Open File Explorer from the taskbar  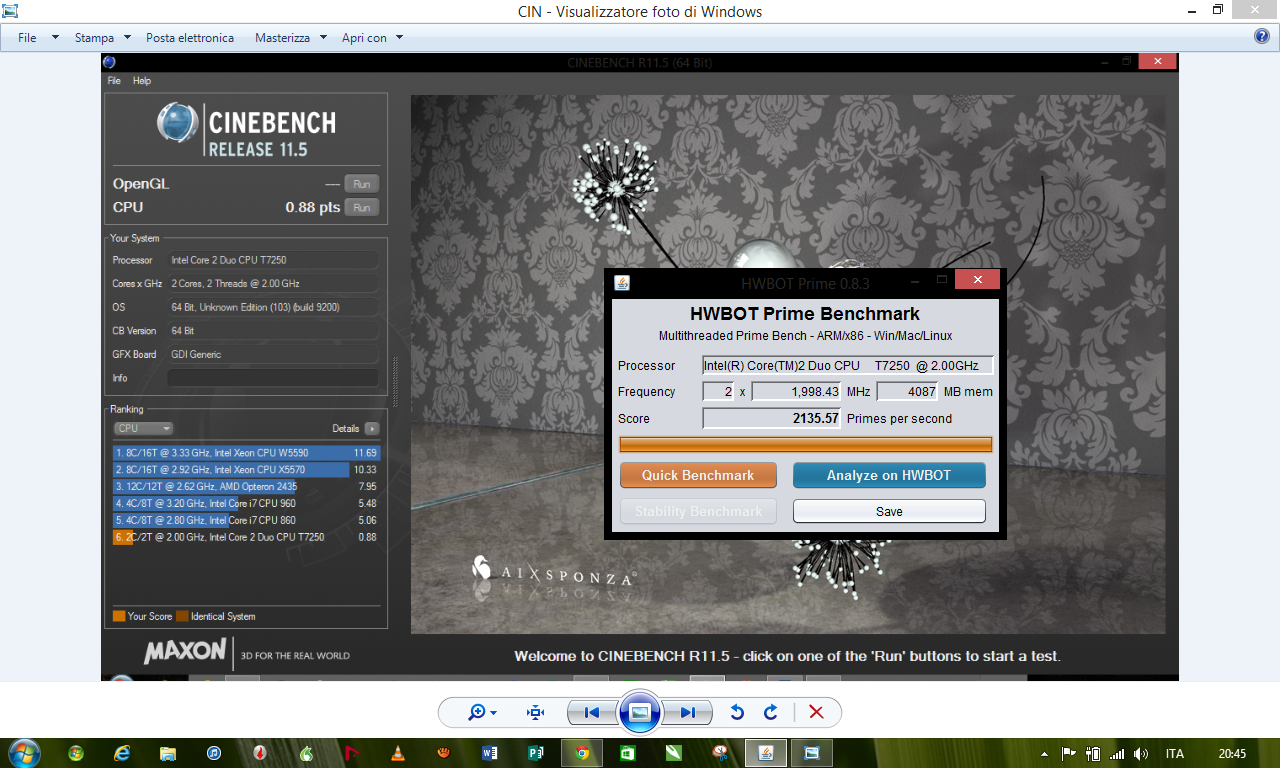(x=168, y=753)
